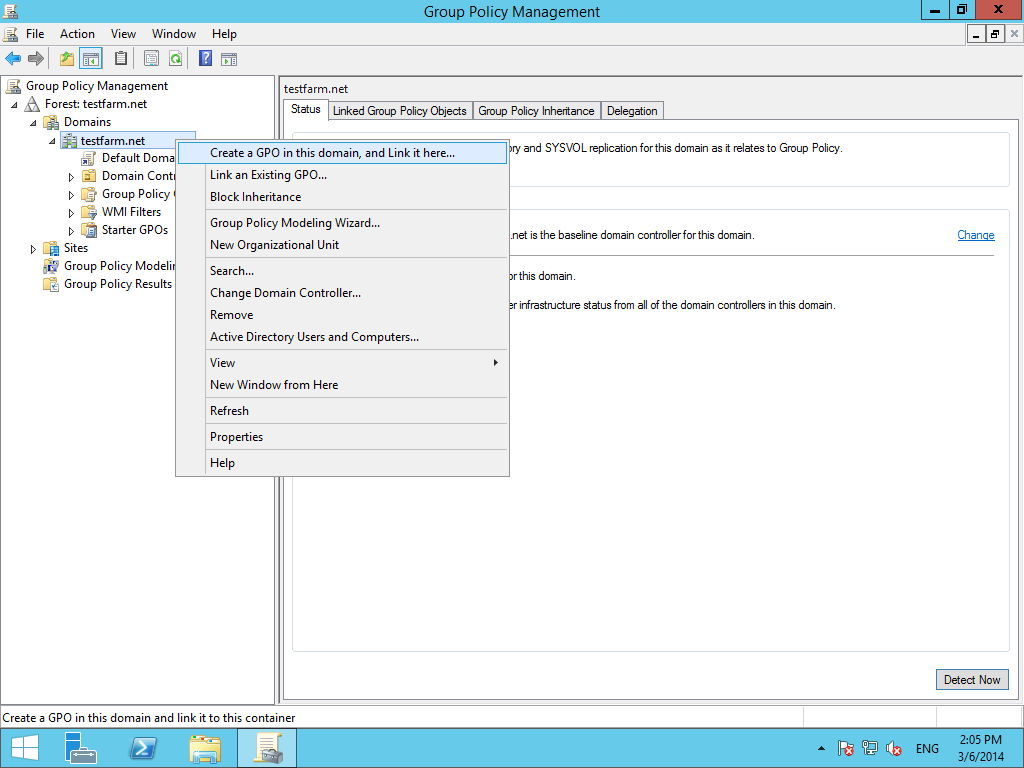Go back with the blue Back arrow
The image size is (1024, 768).
[13, 59]
